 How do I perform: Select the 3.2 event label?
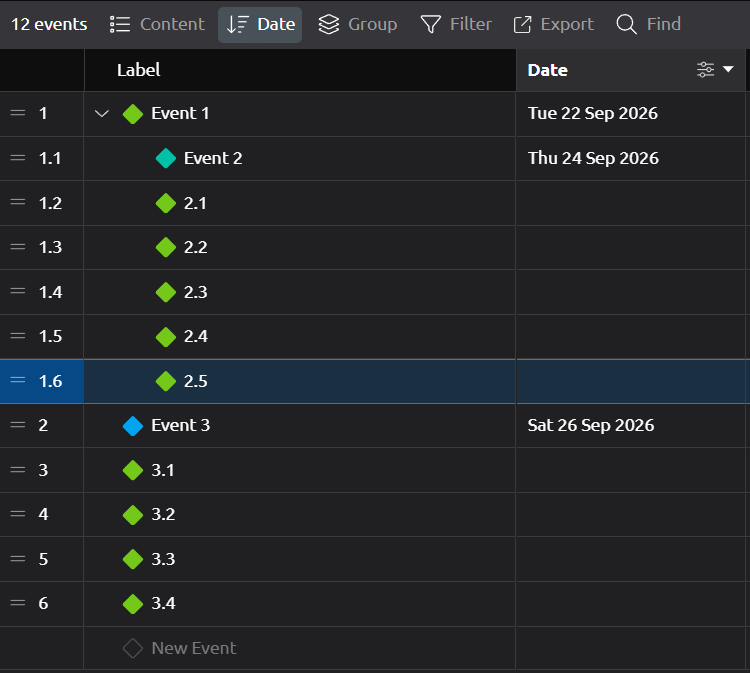(163, 515)
